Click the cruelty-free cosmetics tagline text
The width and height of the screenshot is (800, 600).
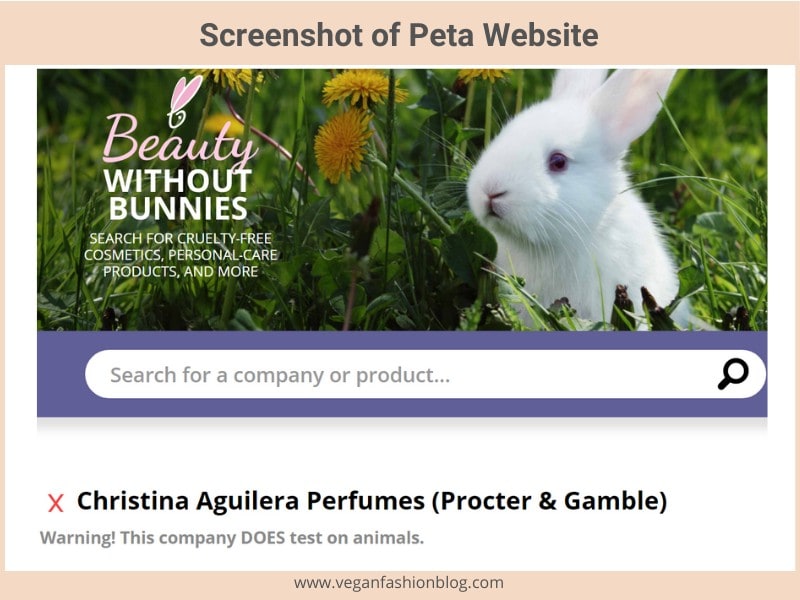click(180, 255)
